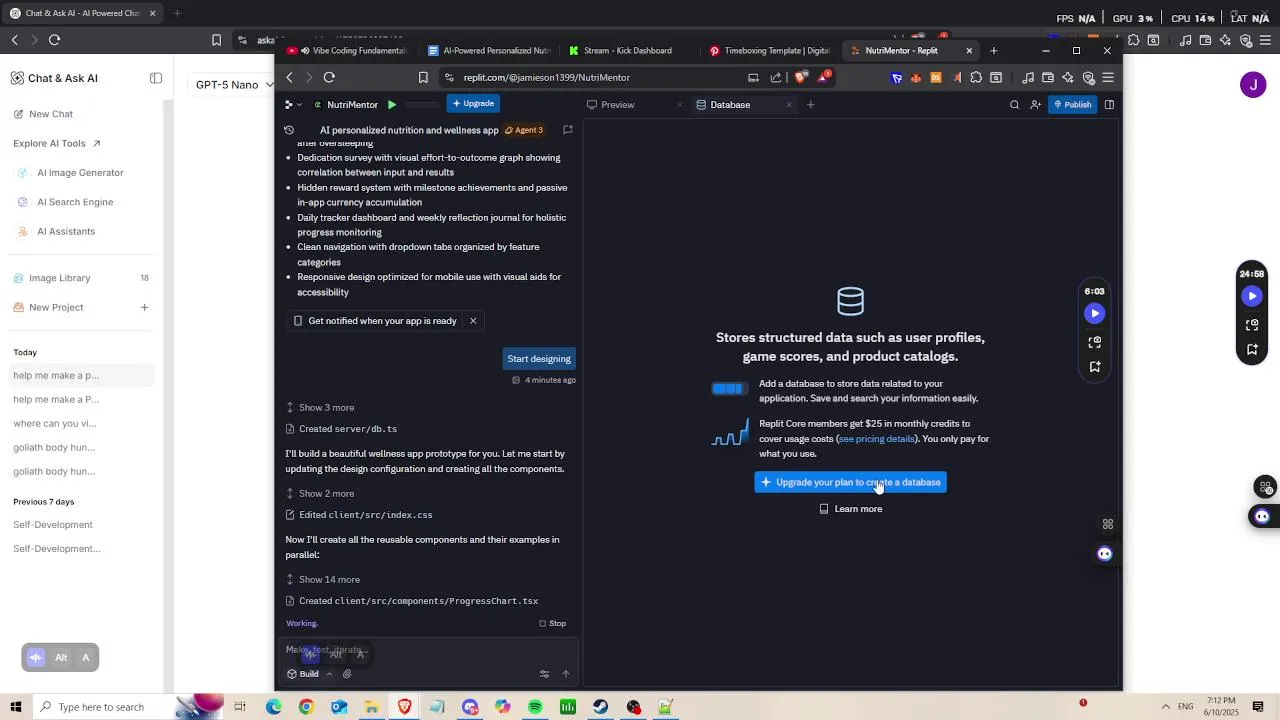Screen dimensions: 1280x720
Task: Open Created server/db.ts entry
Action: tap(341, 429)
